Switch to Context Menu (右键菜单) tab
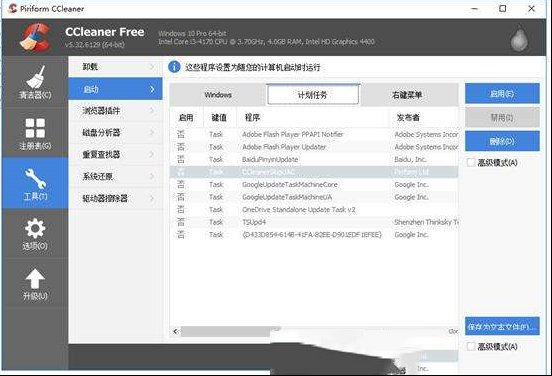Image resolution: width=552 pixels, height=376 pixels. (x=408, y=95)
